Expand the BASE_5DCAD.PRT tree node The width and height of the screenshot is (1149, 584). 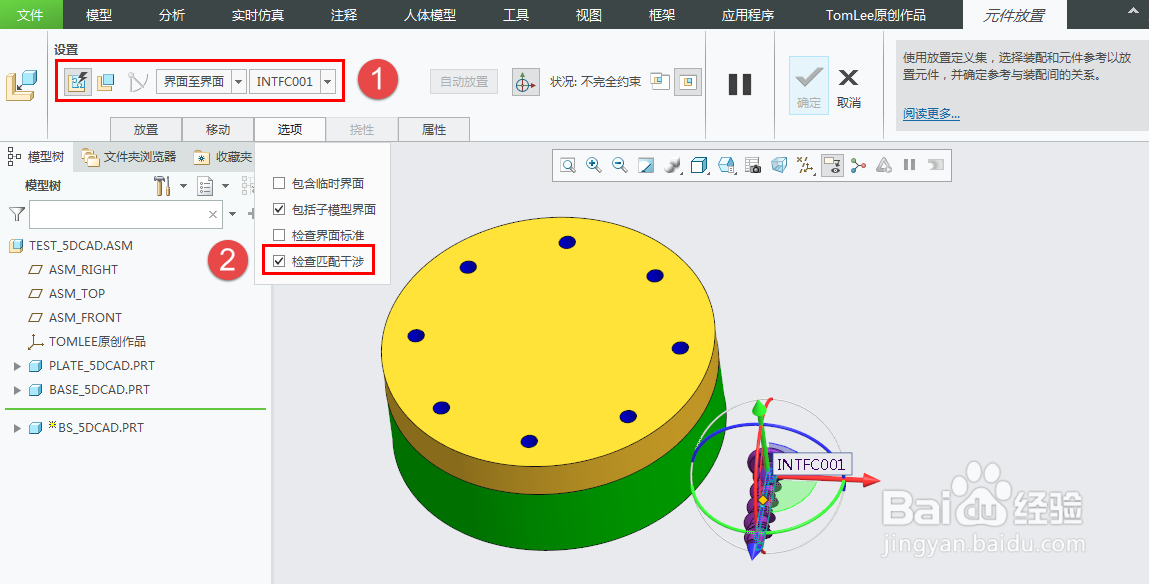click(18, 390)
